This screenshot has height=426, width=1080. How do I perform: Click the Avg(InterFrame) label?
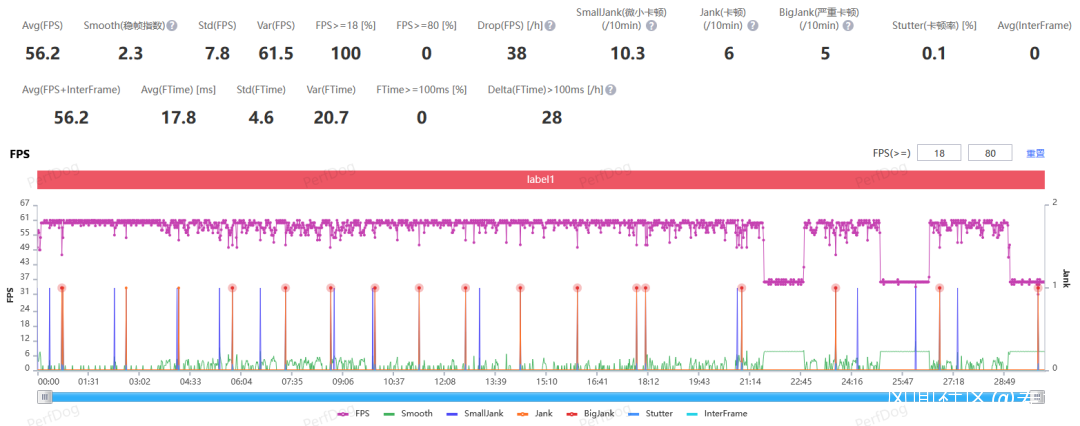point(1034,26)
